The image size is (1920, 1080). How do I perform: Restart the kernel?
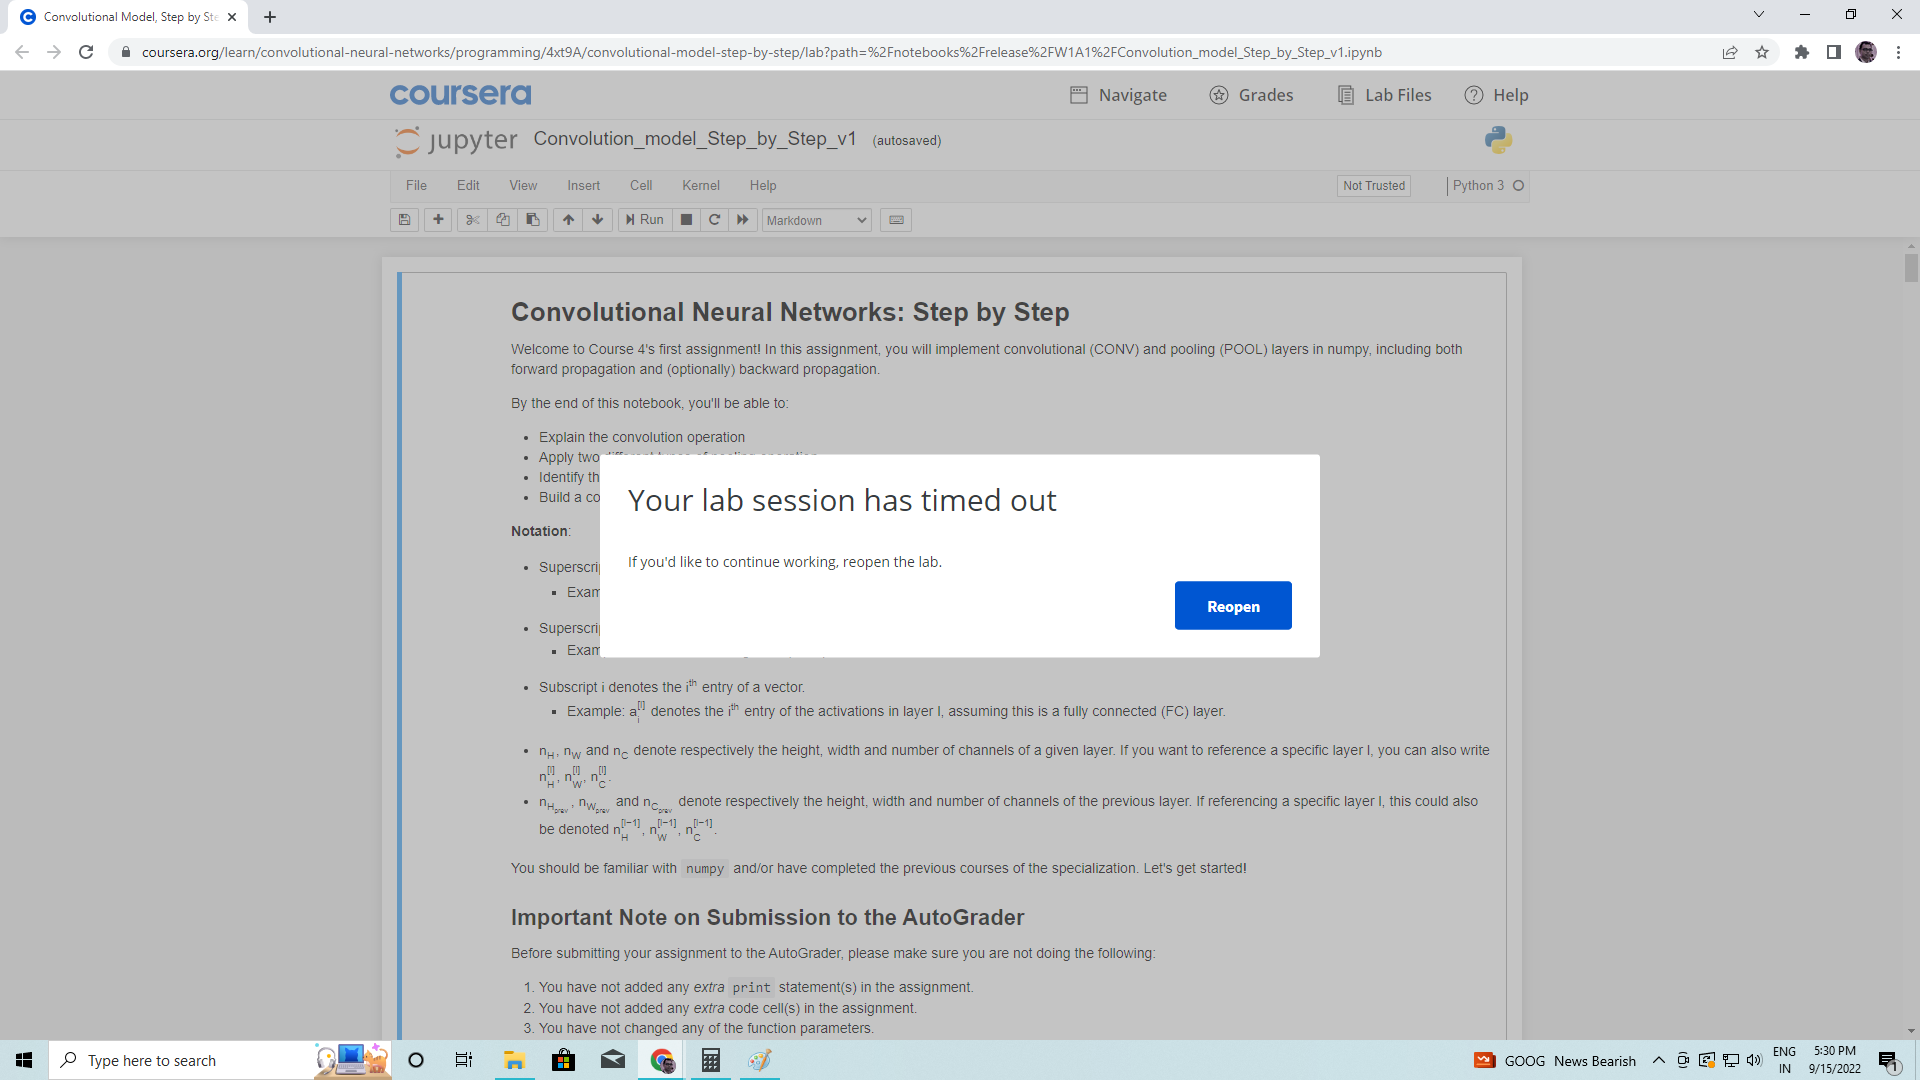click(x=714, y=220)
